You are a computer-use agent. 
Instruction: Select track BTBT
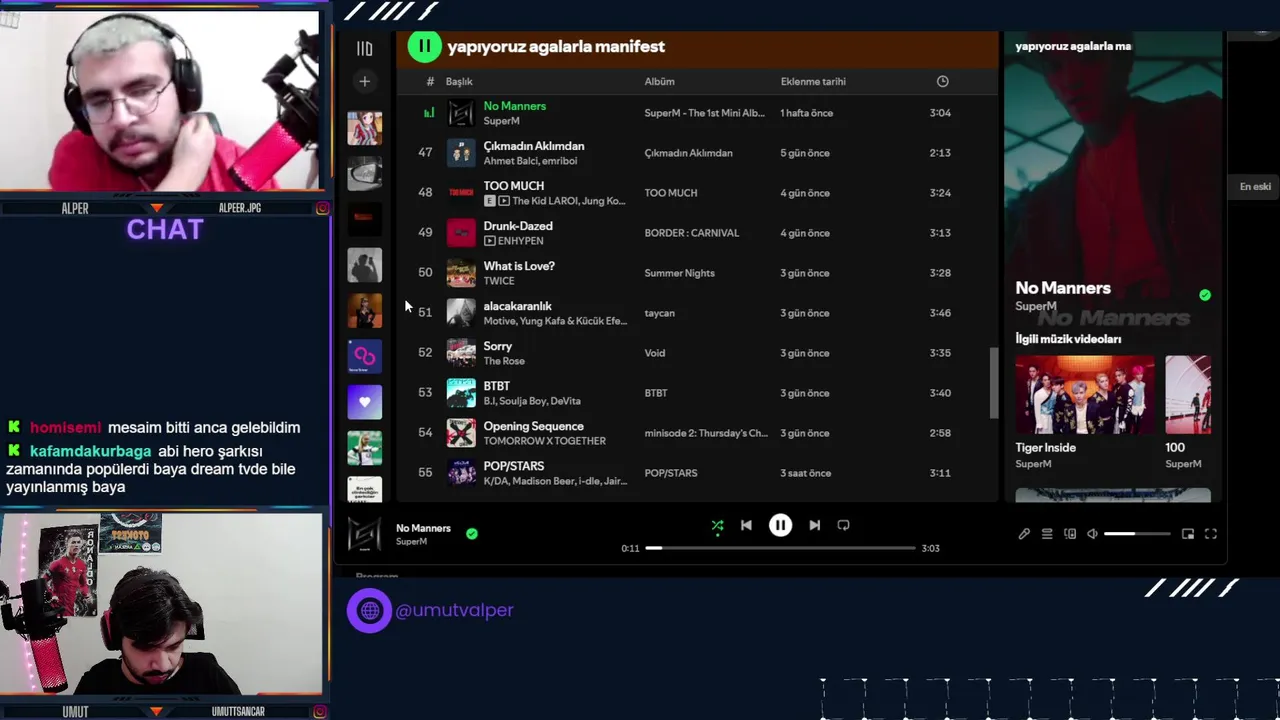(497, 386)
